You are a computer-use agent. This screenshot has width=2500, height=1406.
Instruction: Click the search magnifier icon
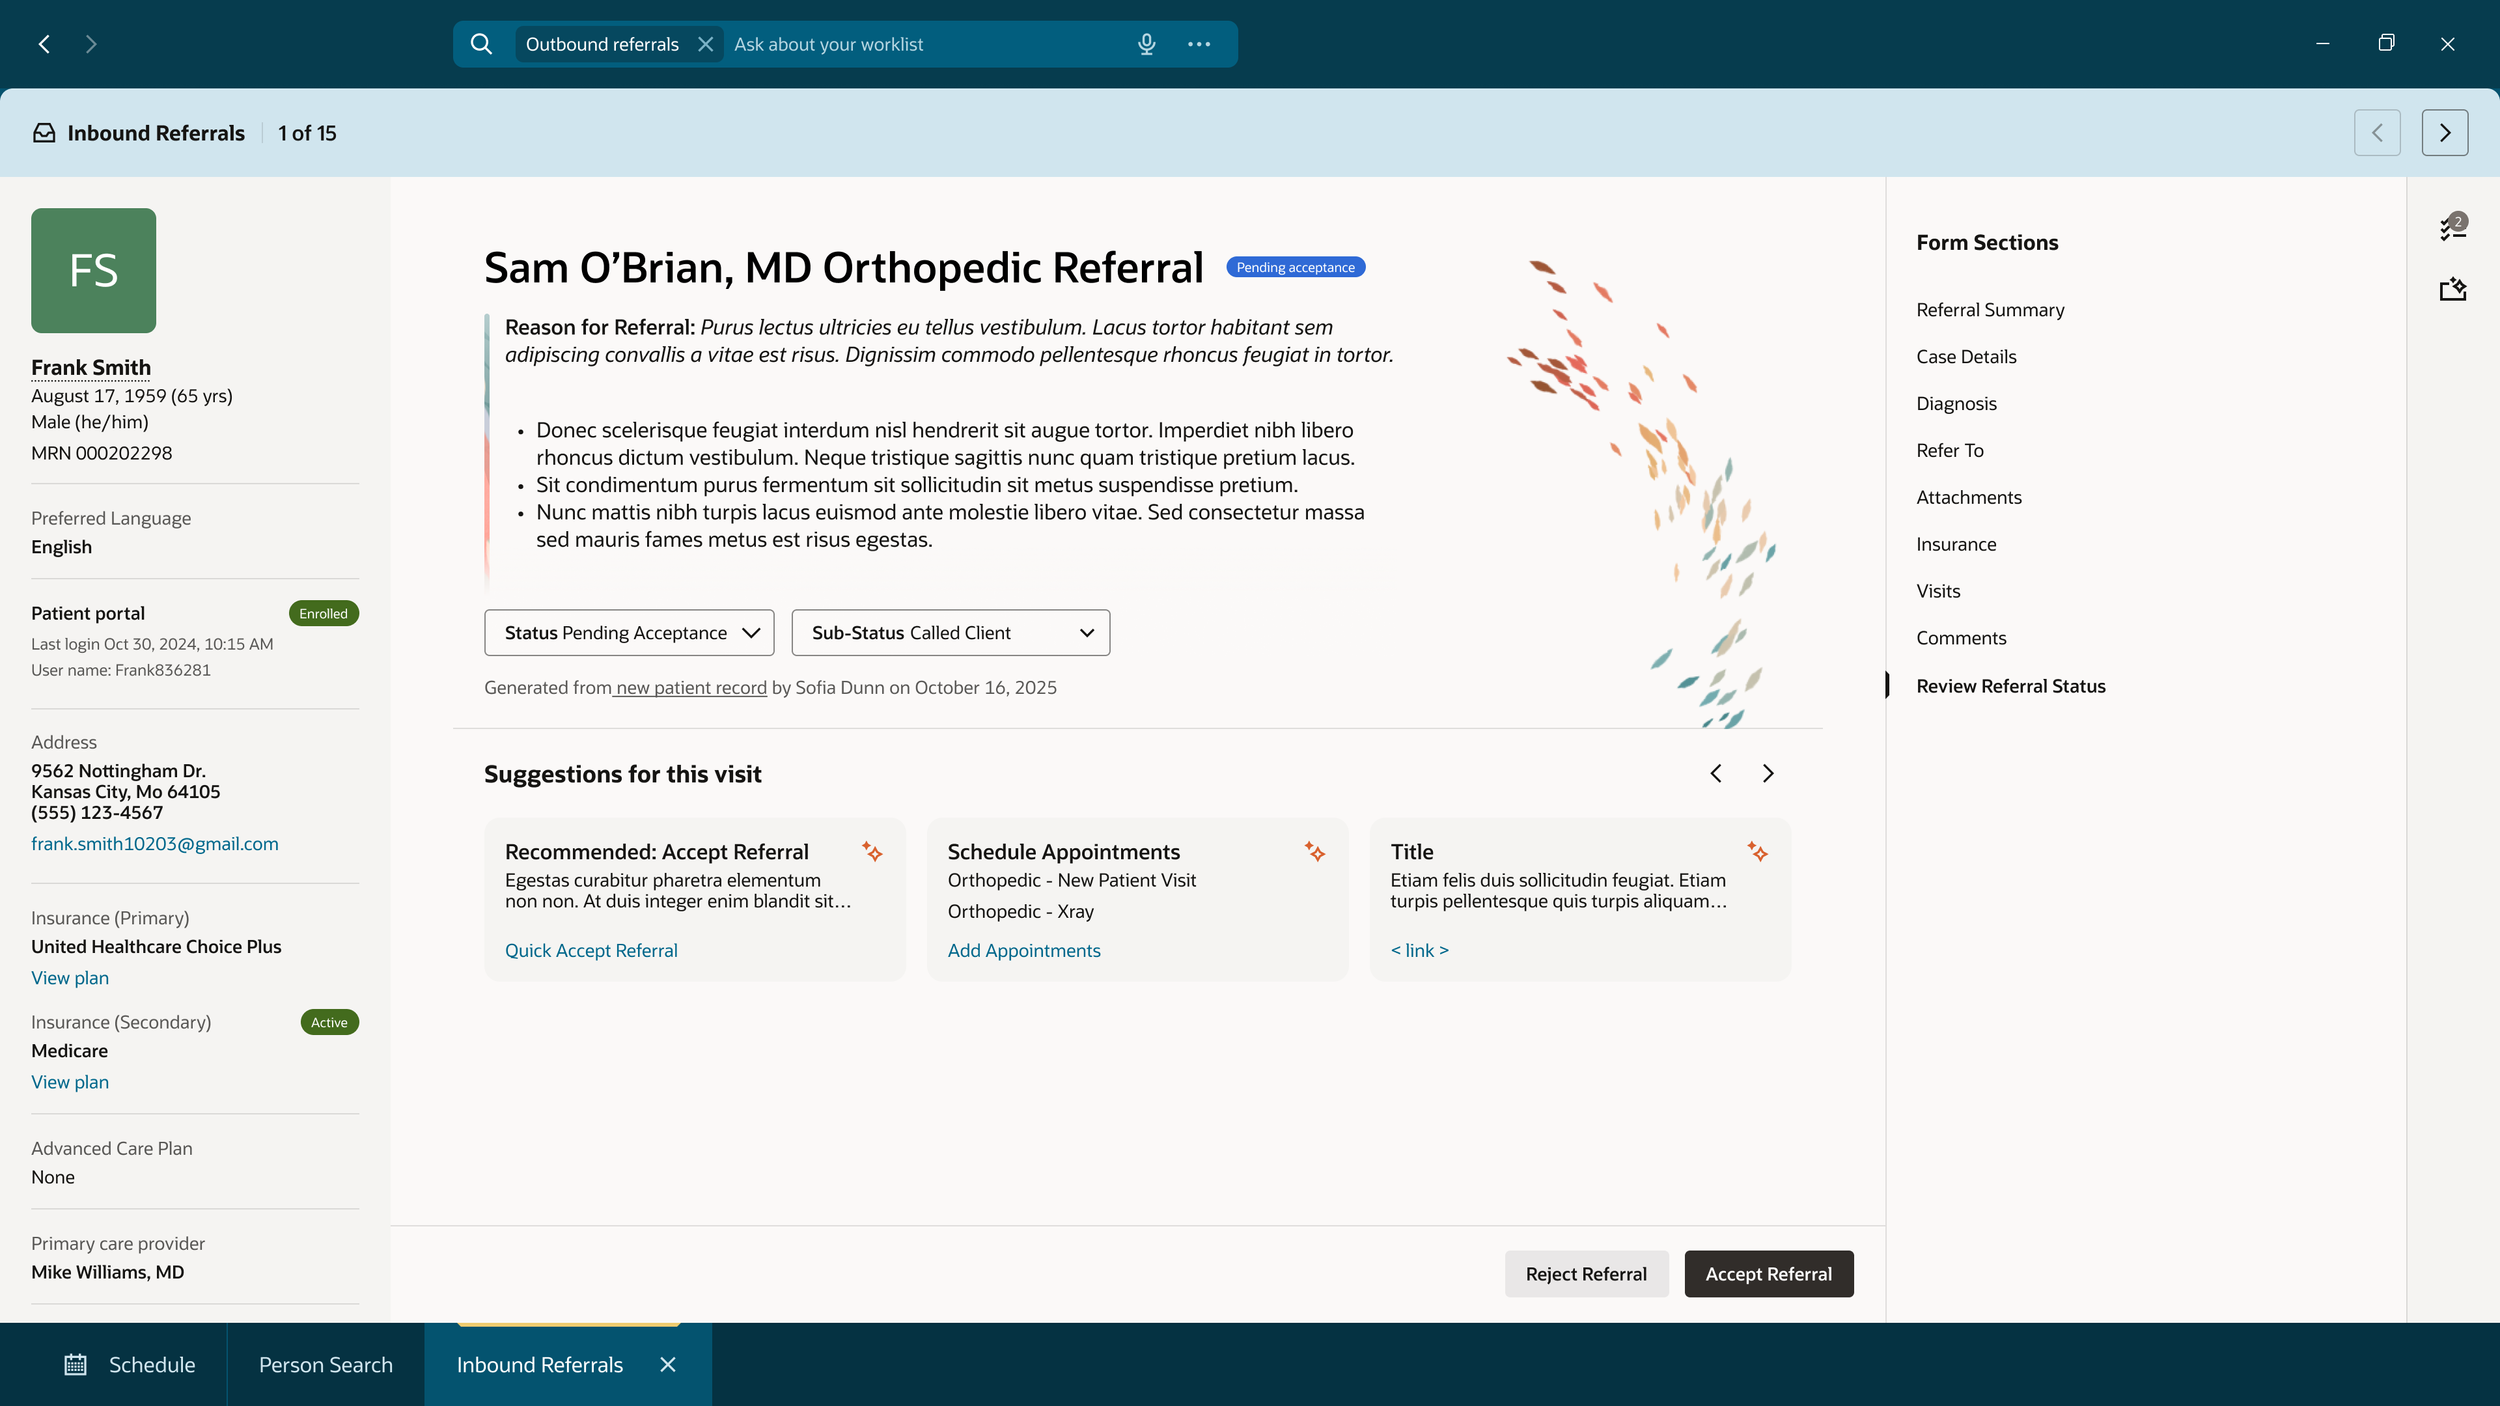481,44
